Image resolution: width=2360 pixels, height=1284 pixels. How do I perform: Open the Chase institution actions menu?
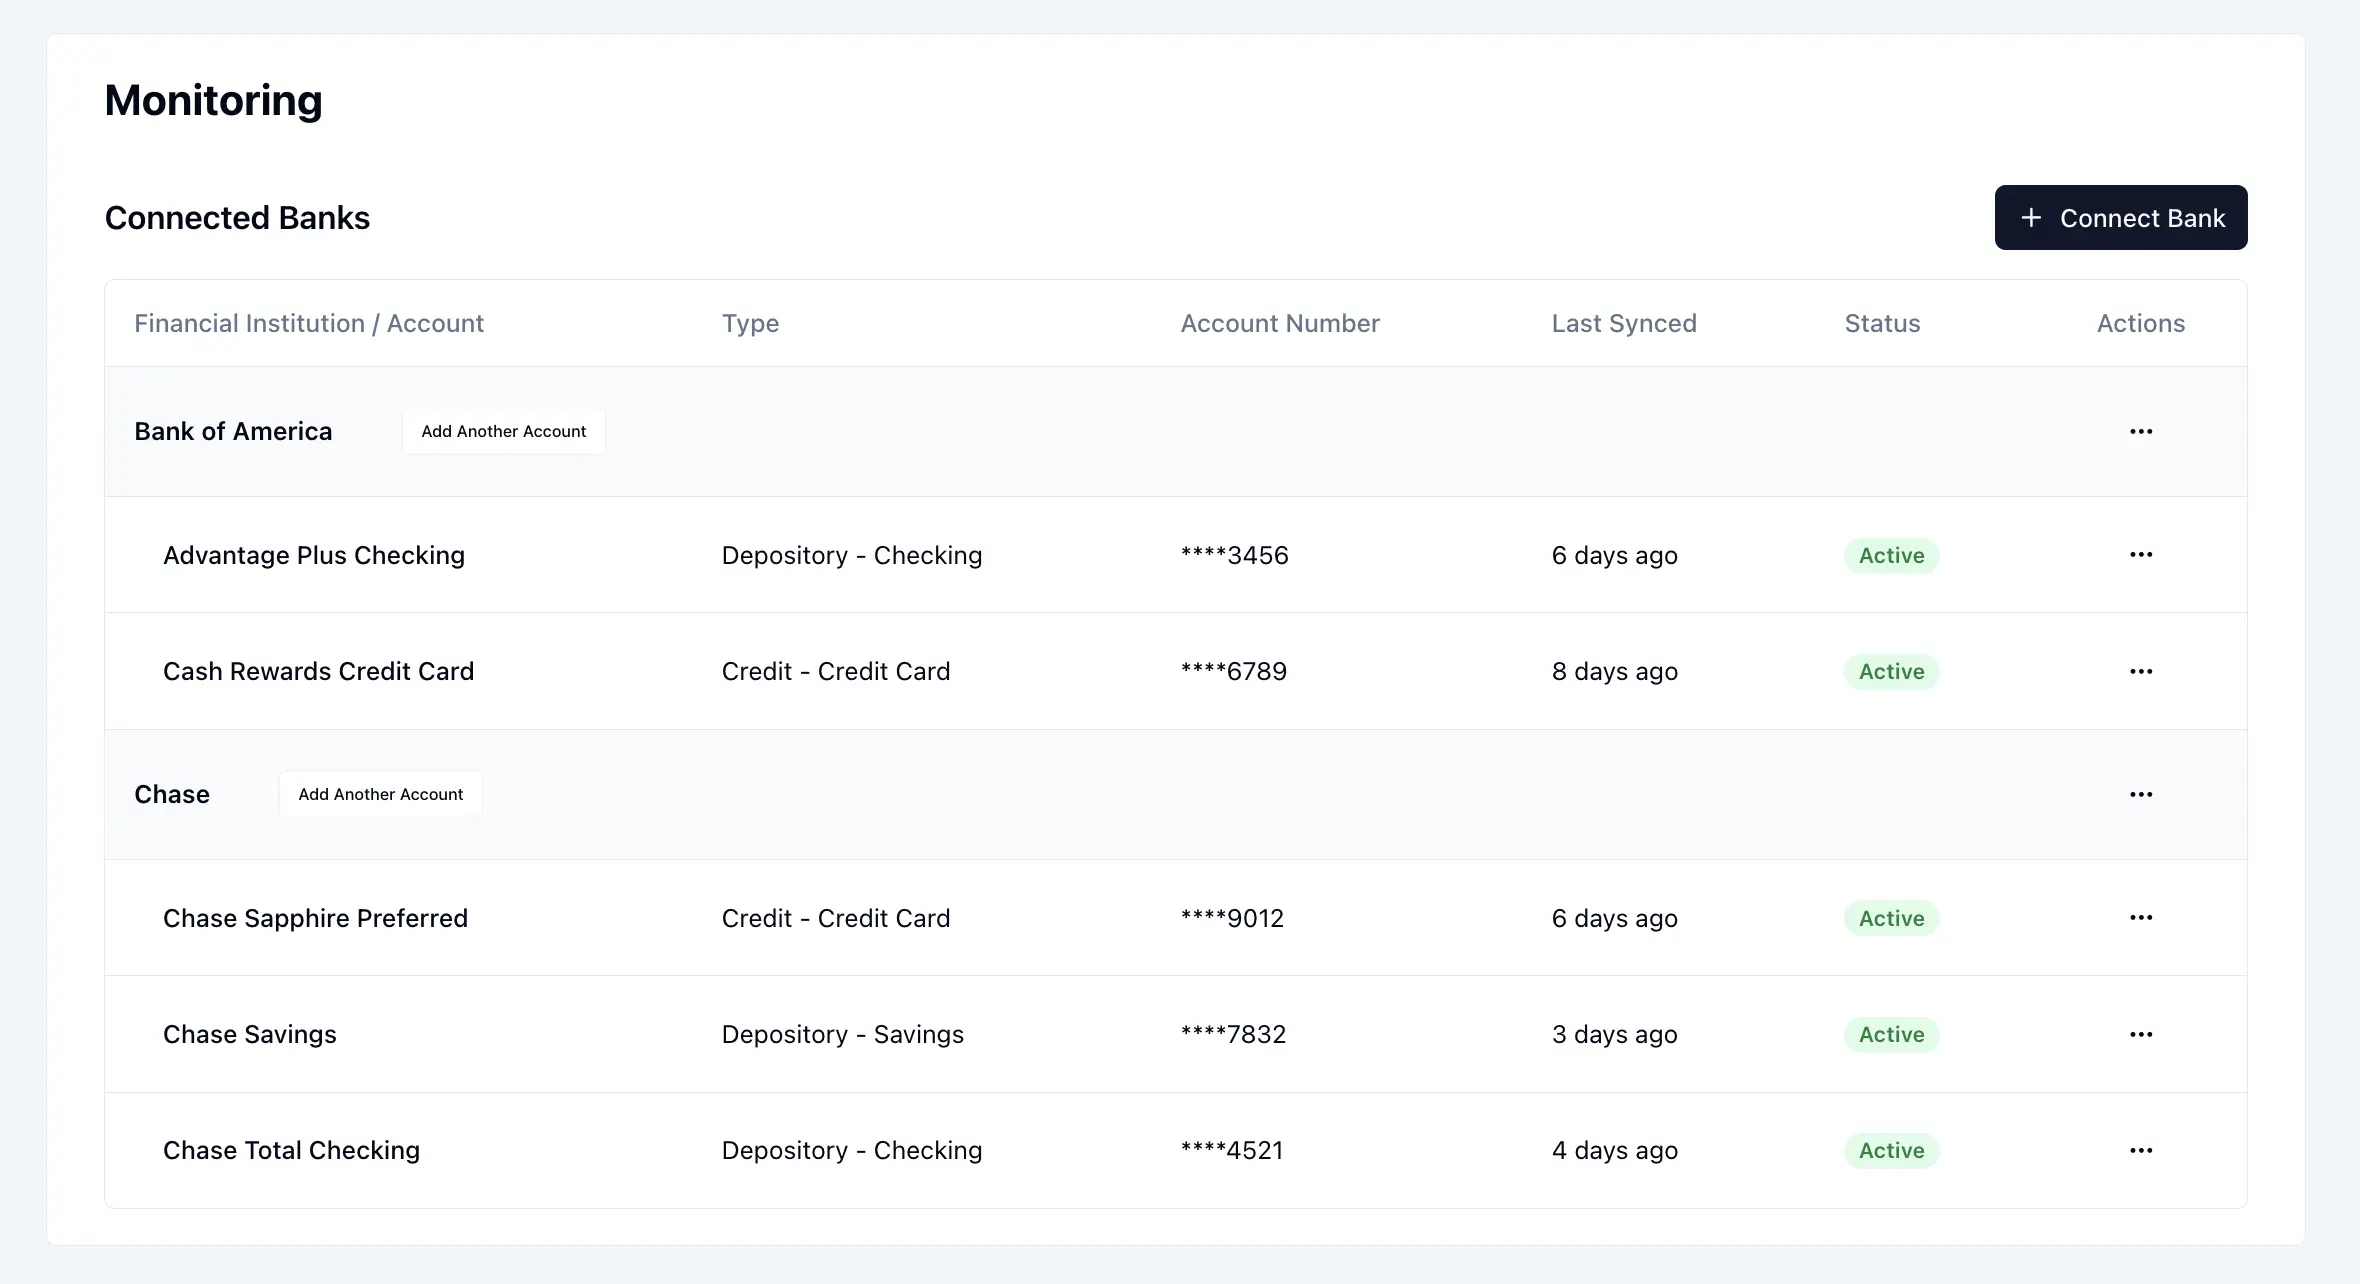[2141, 793]
